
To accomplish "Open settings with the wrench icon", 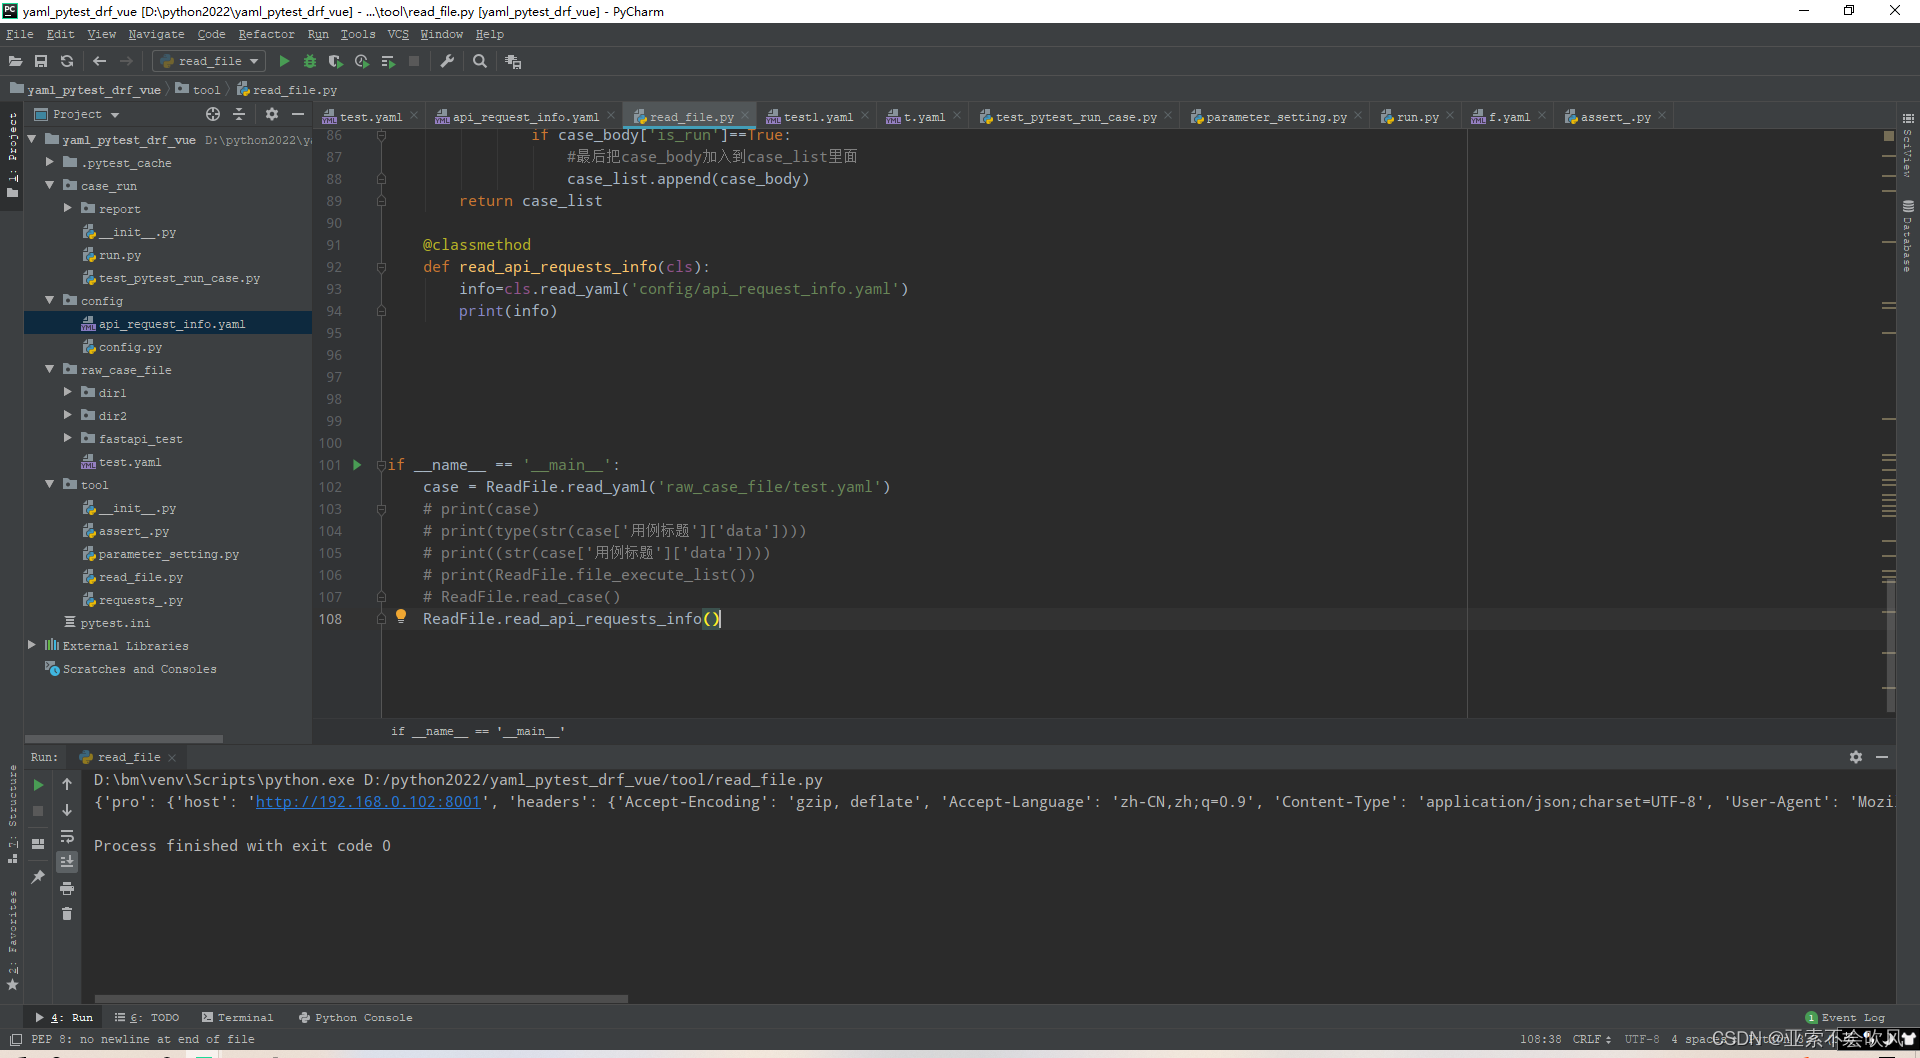I will click(x=447, y=61).
